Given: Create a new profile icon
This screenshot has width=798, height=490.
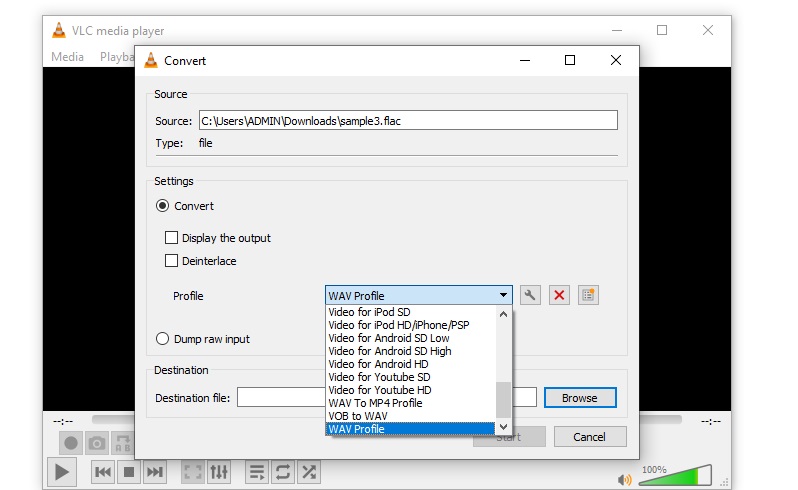Looking at the screenshot, I should pos(588,295).
